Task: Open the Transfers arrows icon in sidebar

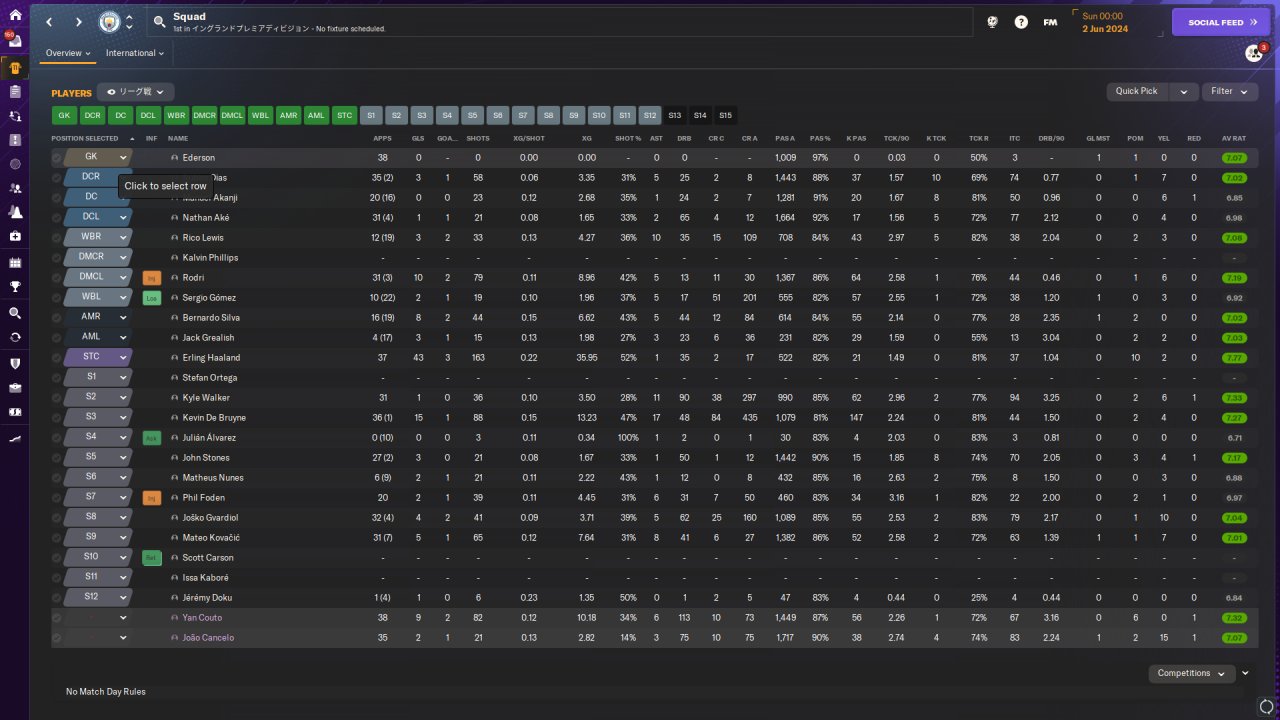Action: pyautogui.click(x=15, y=337)
